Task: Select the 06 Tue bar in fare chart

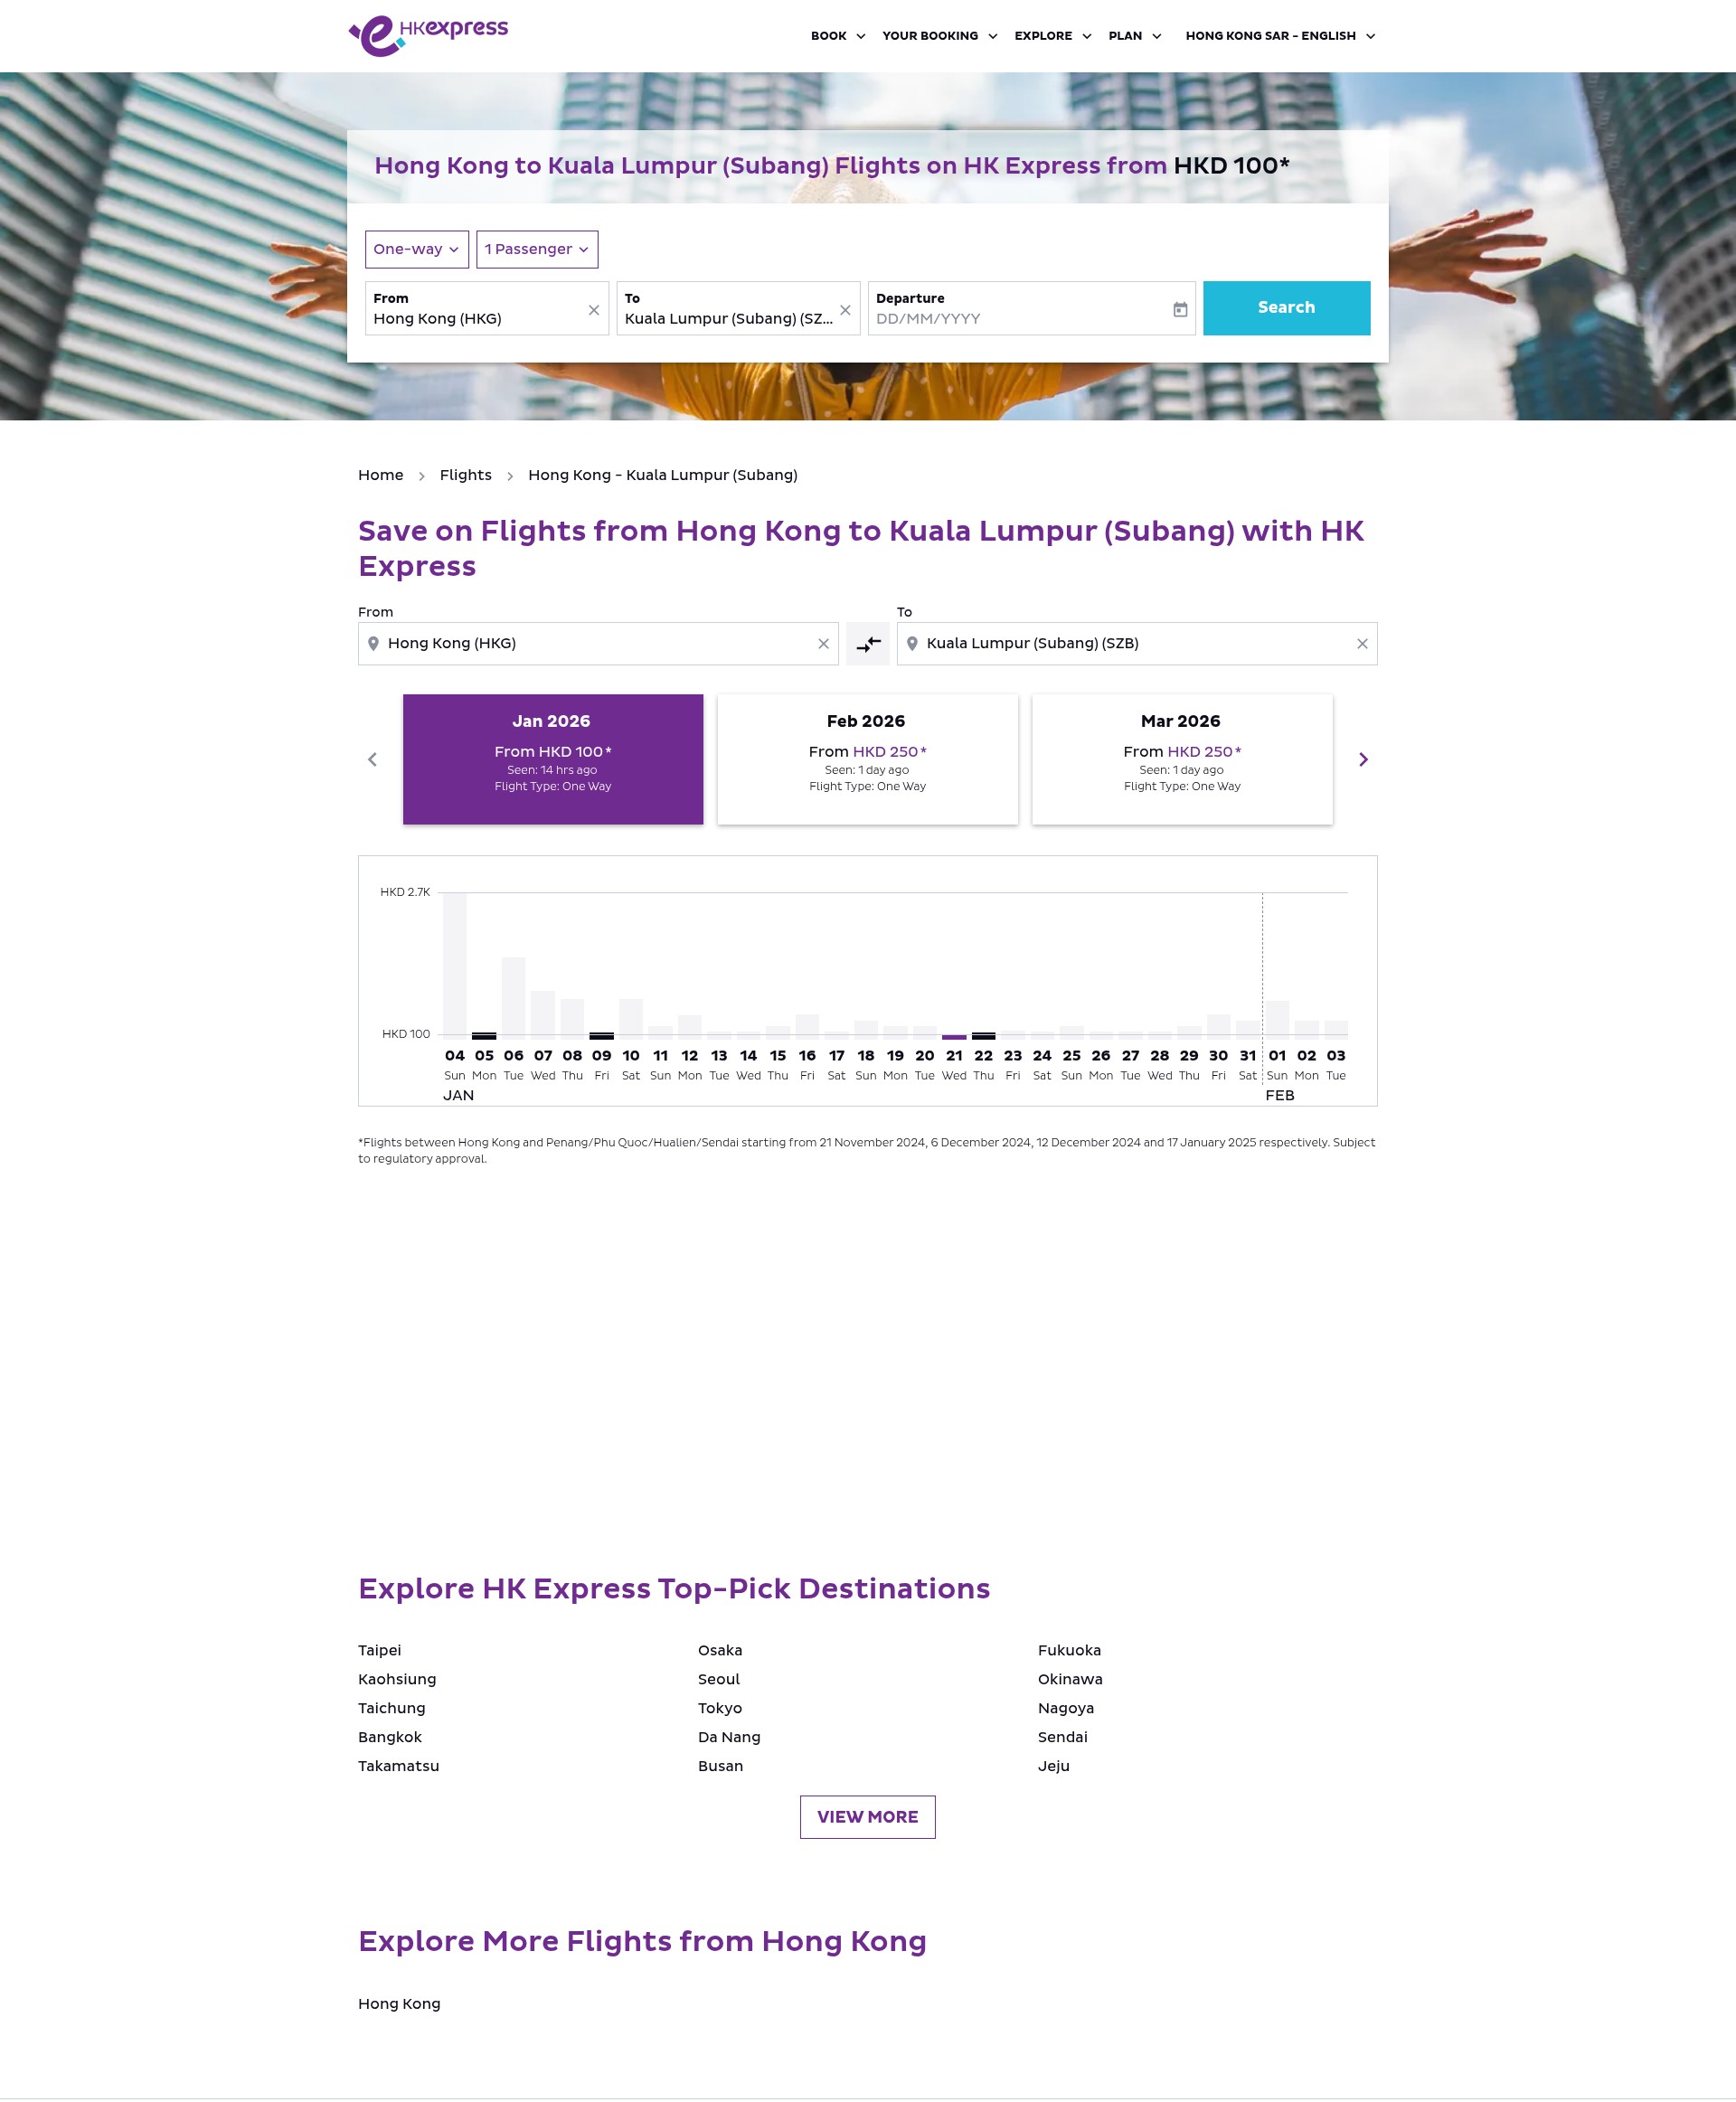Action: (514, 998)
